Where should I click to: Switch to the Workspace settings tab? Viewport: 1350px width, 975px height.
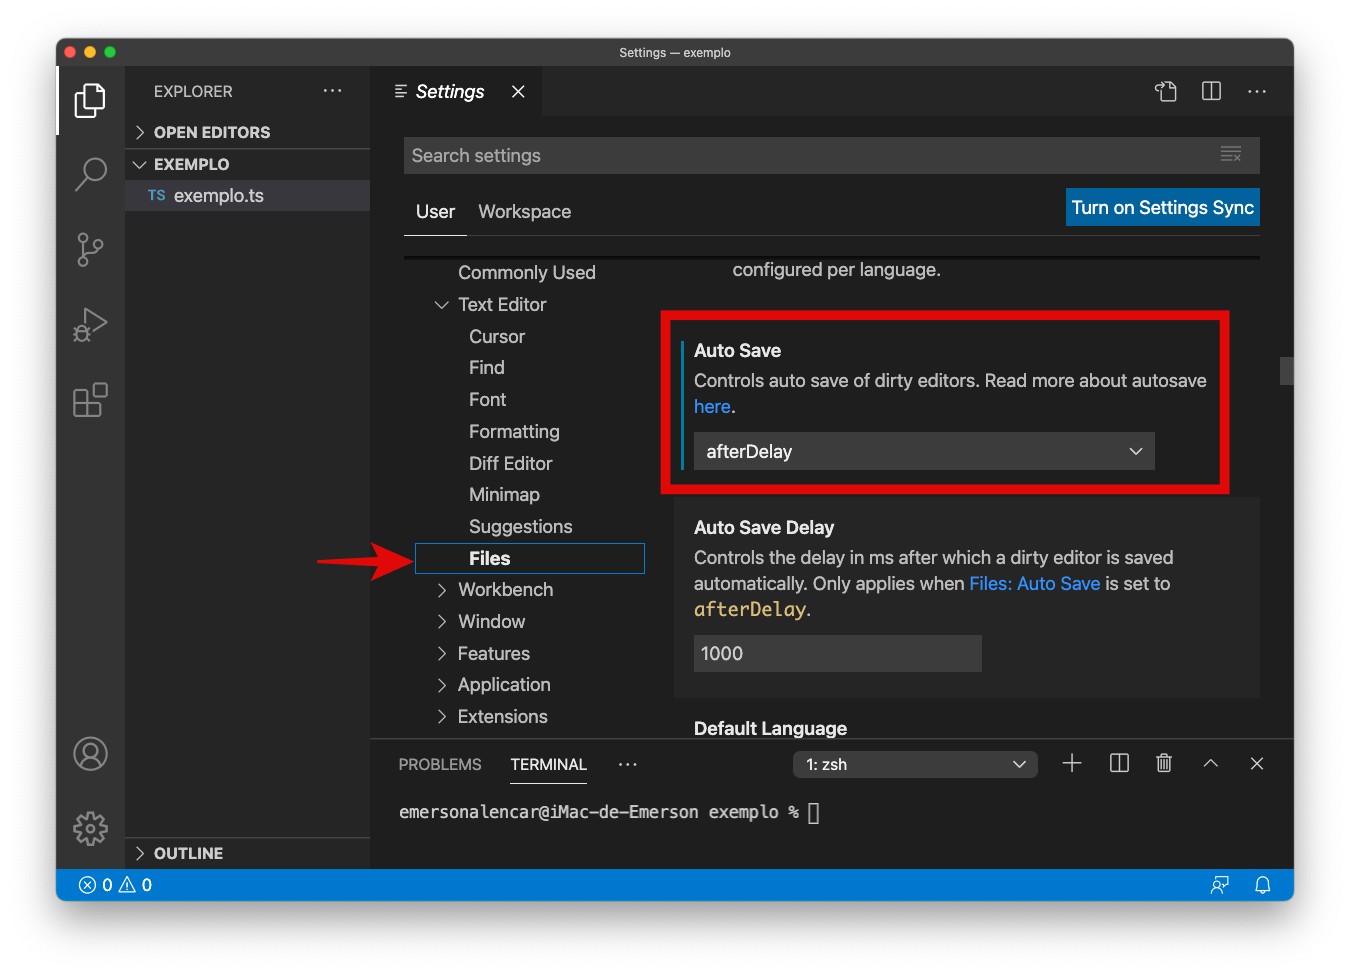tap(525, 212)
